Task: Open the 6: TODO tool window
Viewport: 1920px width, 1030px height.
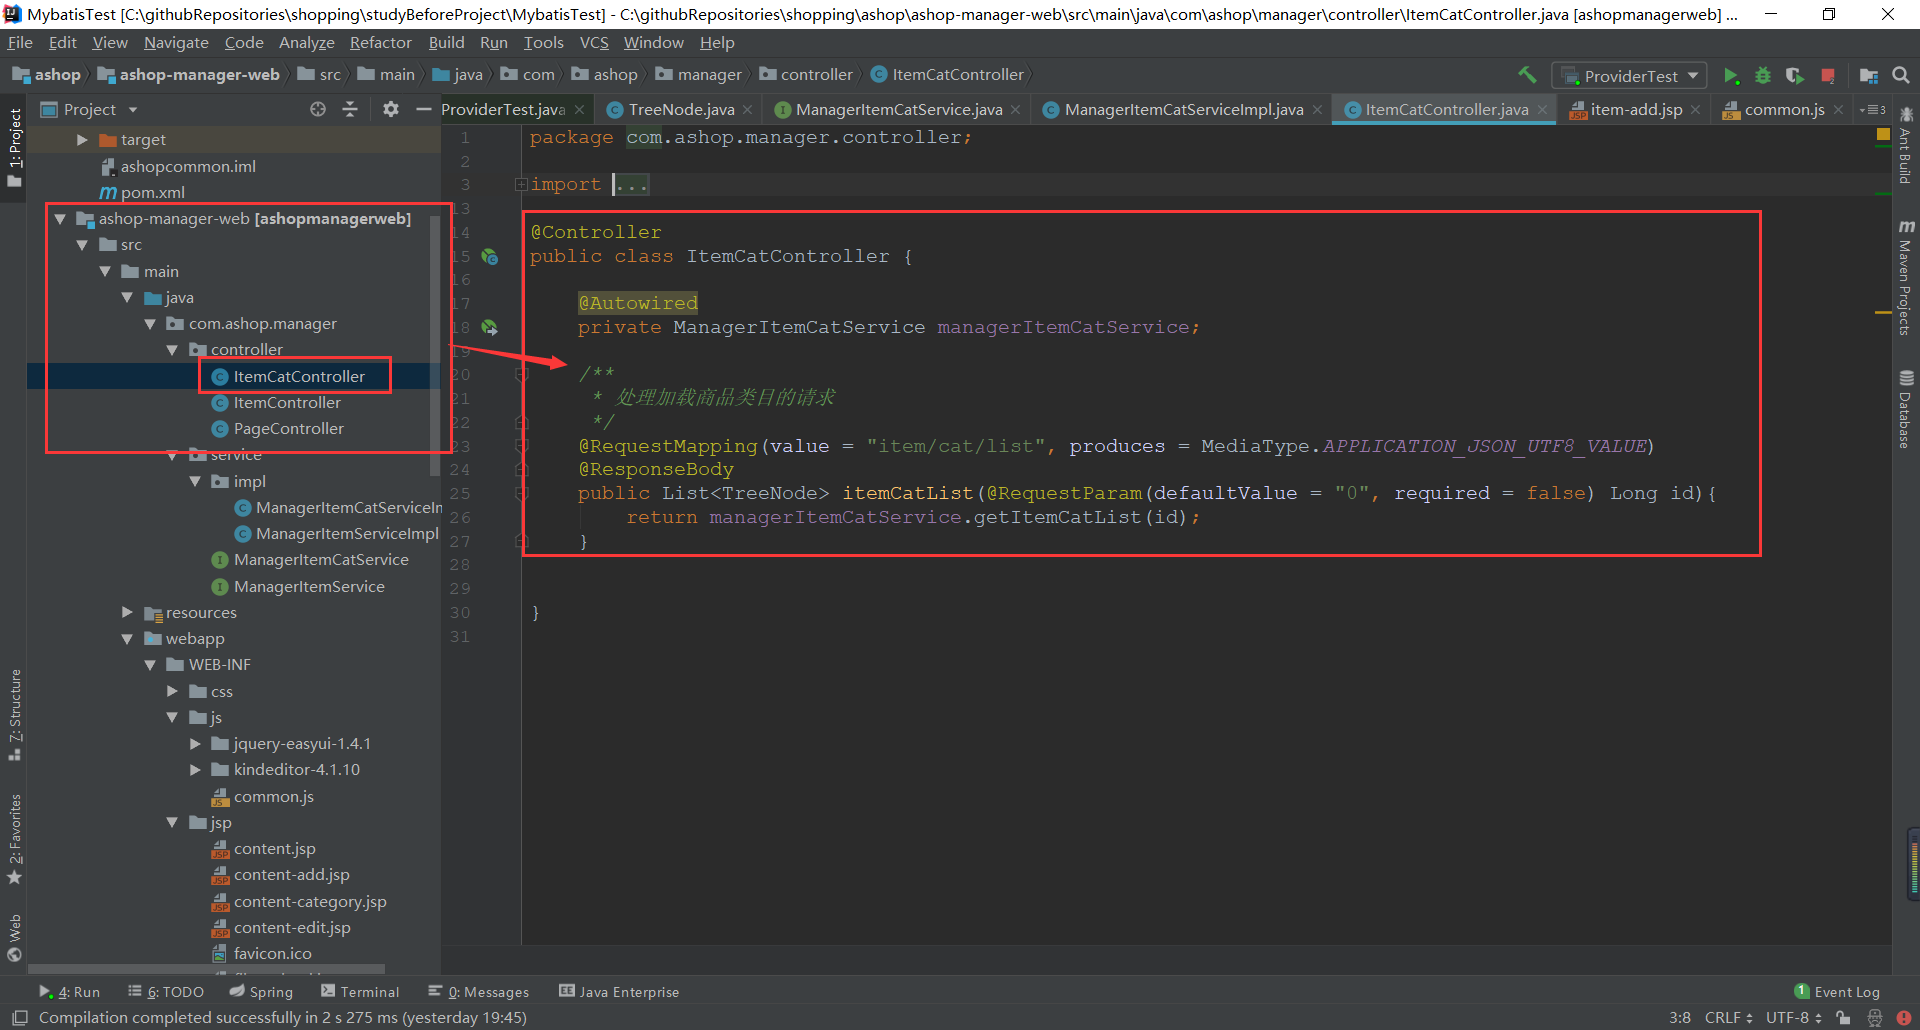Action: (166, 992)
